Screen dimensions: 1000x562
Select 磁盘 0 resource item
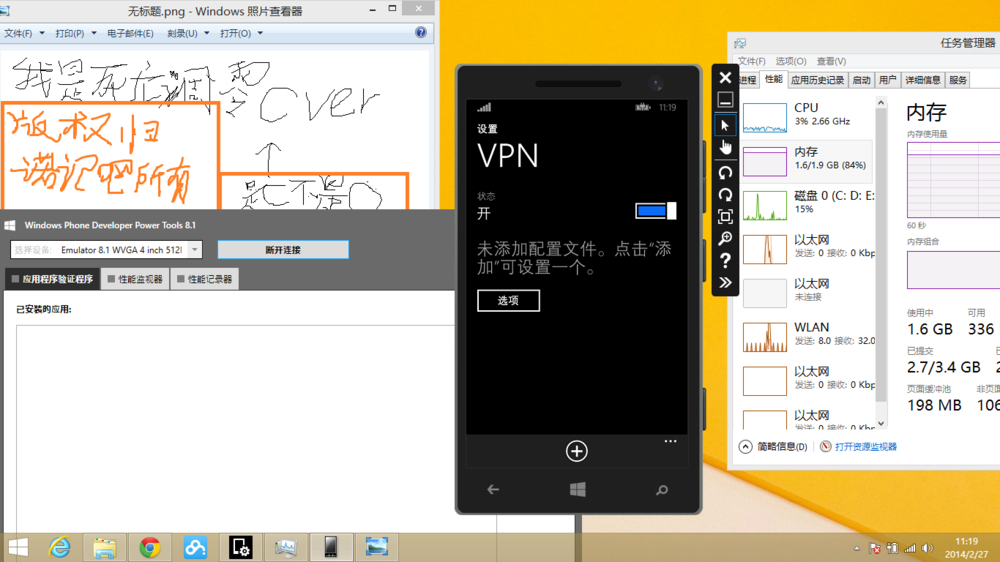[x=807, y=205]
